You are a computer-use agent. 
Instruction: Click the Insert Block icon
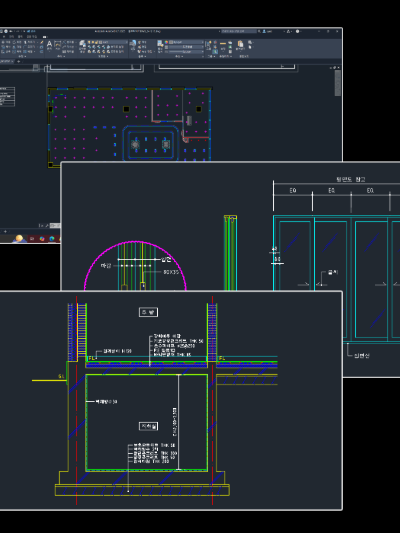[x=133, y=43]
